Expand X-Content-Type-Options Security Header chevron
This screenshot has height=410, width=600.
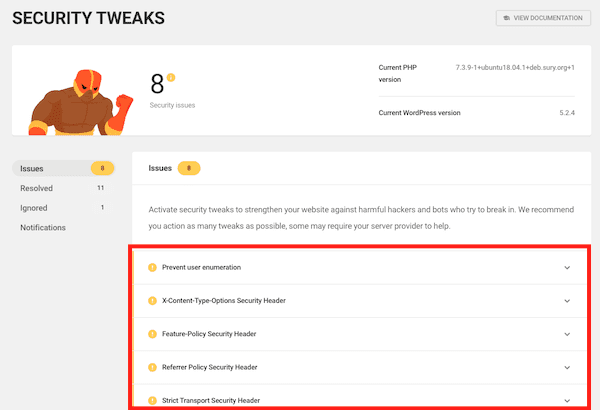pyautogui.click(x=567, y=301)
